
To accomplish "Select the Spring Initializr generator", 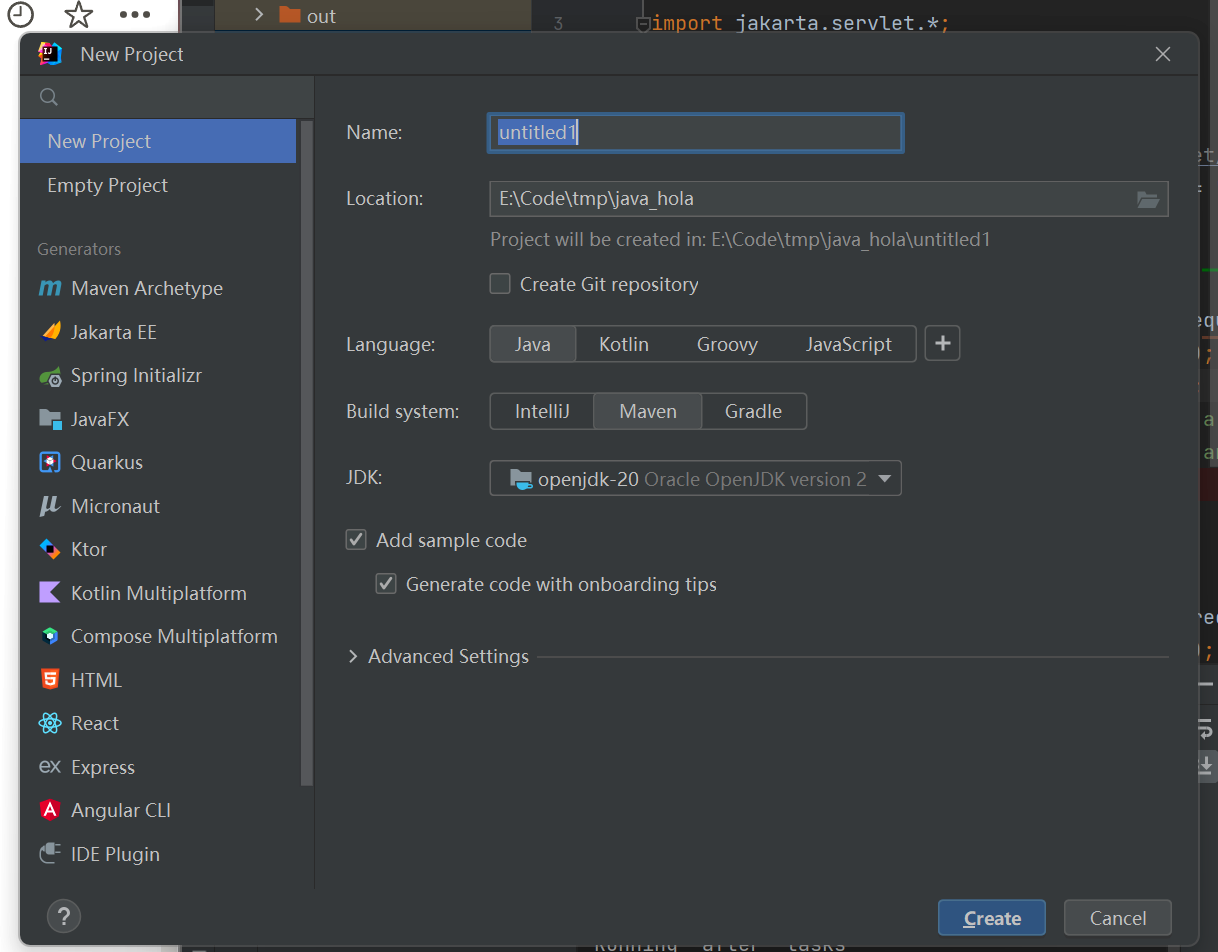I will (x=158, y=376).
